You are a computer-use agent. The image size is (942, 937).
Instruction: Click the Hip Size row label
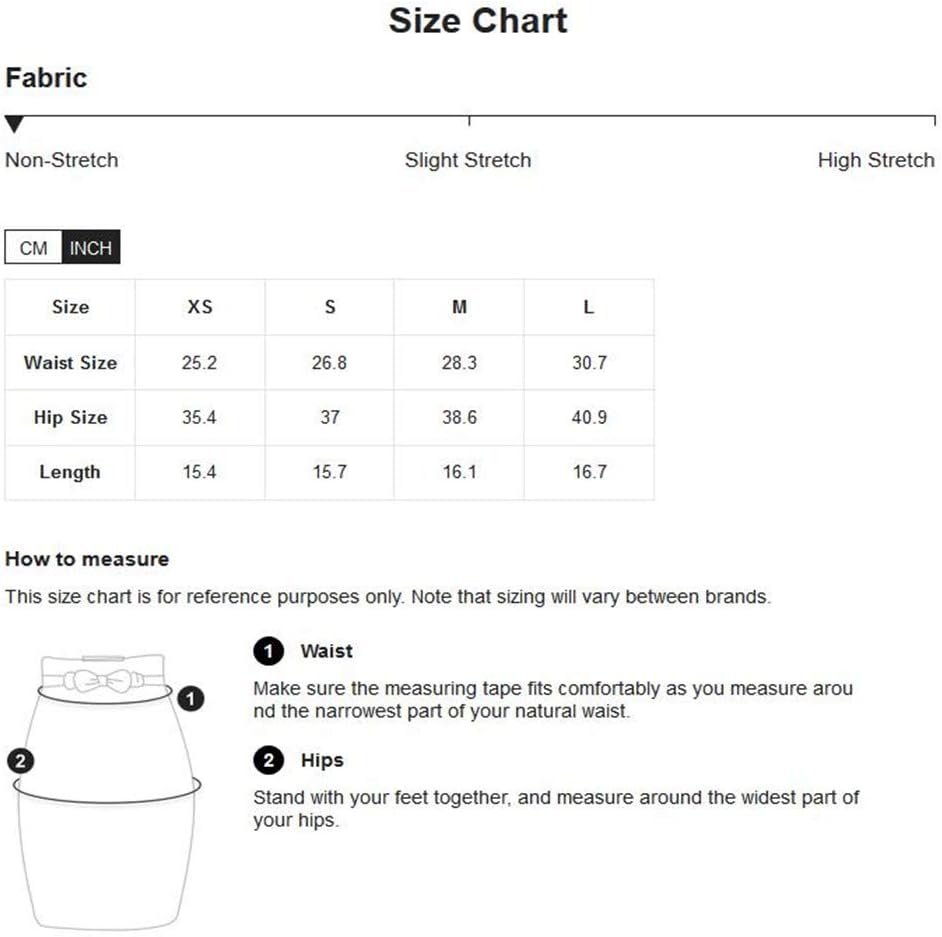click(70, 417)
